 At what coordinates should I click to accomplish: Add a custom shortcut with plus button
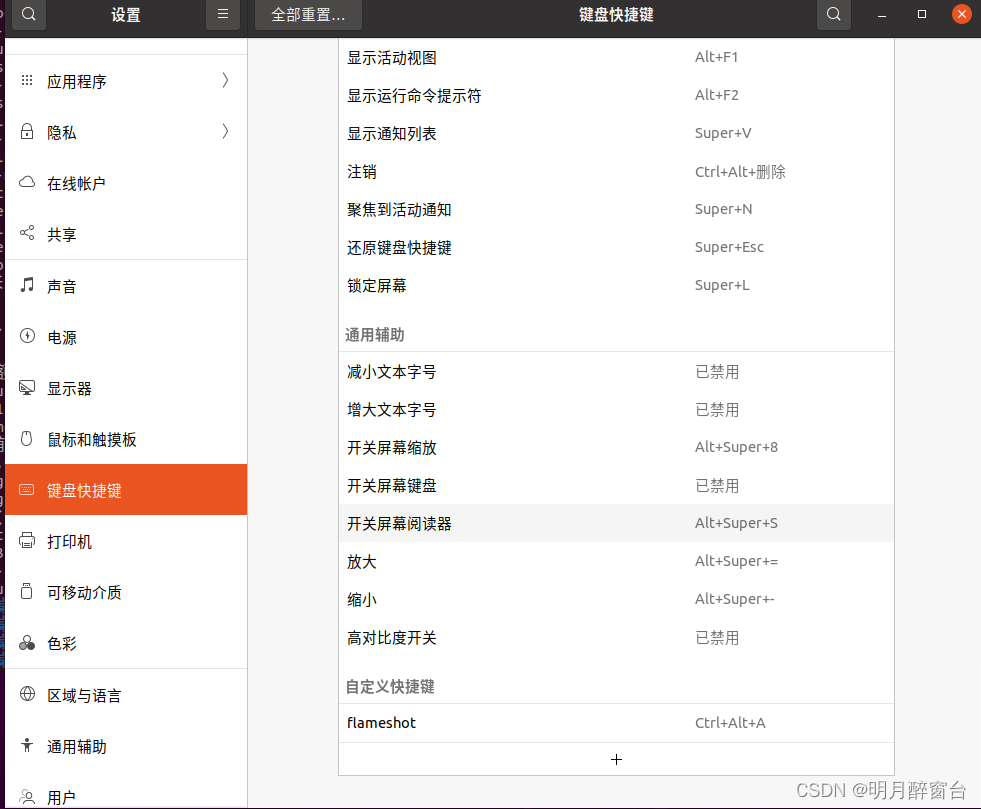click(x=616, y=759)
